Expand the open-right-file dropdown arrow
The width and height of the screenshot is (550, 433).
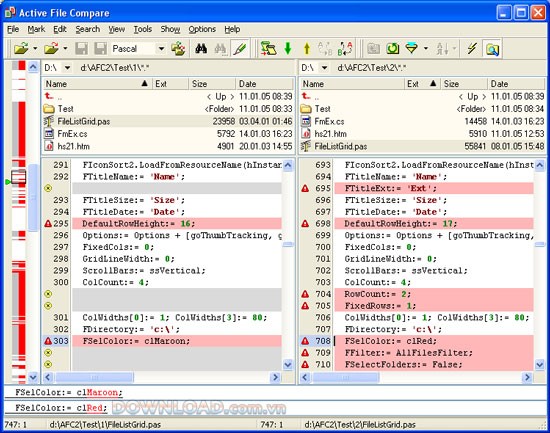(65, 48)
